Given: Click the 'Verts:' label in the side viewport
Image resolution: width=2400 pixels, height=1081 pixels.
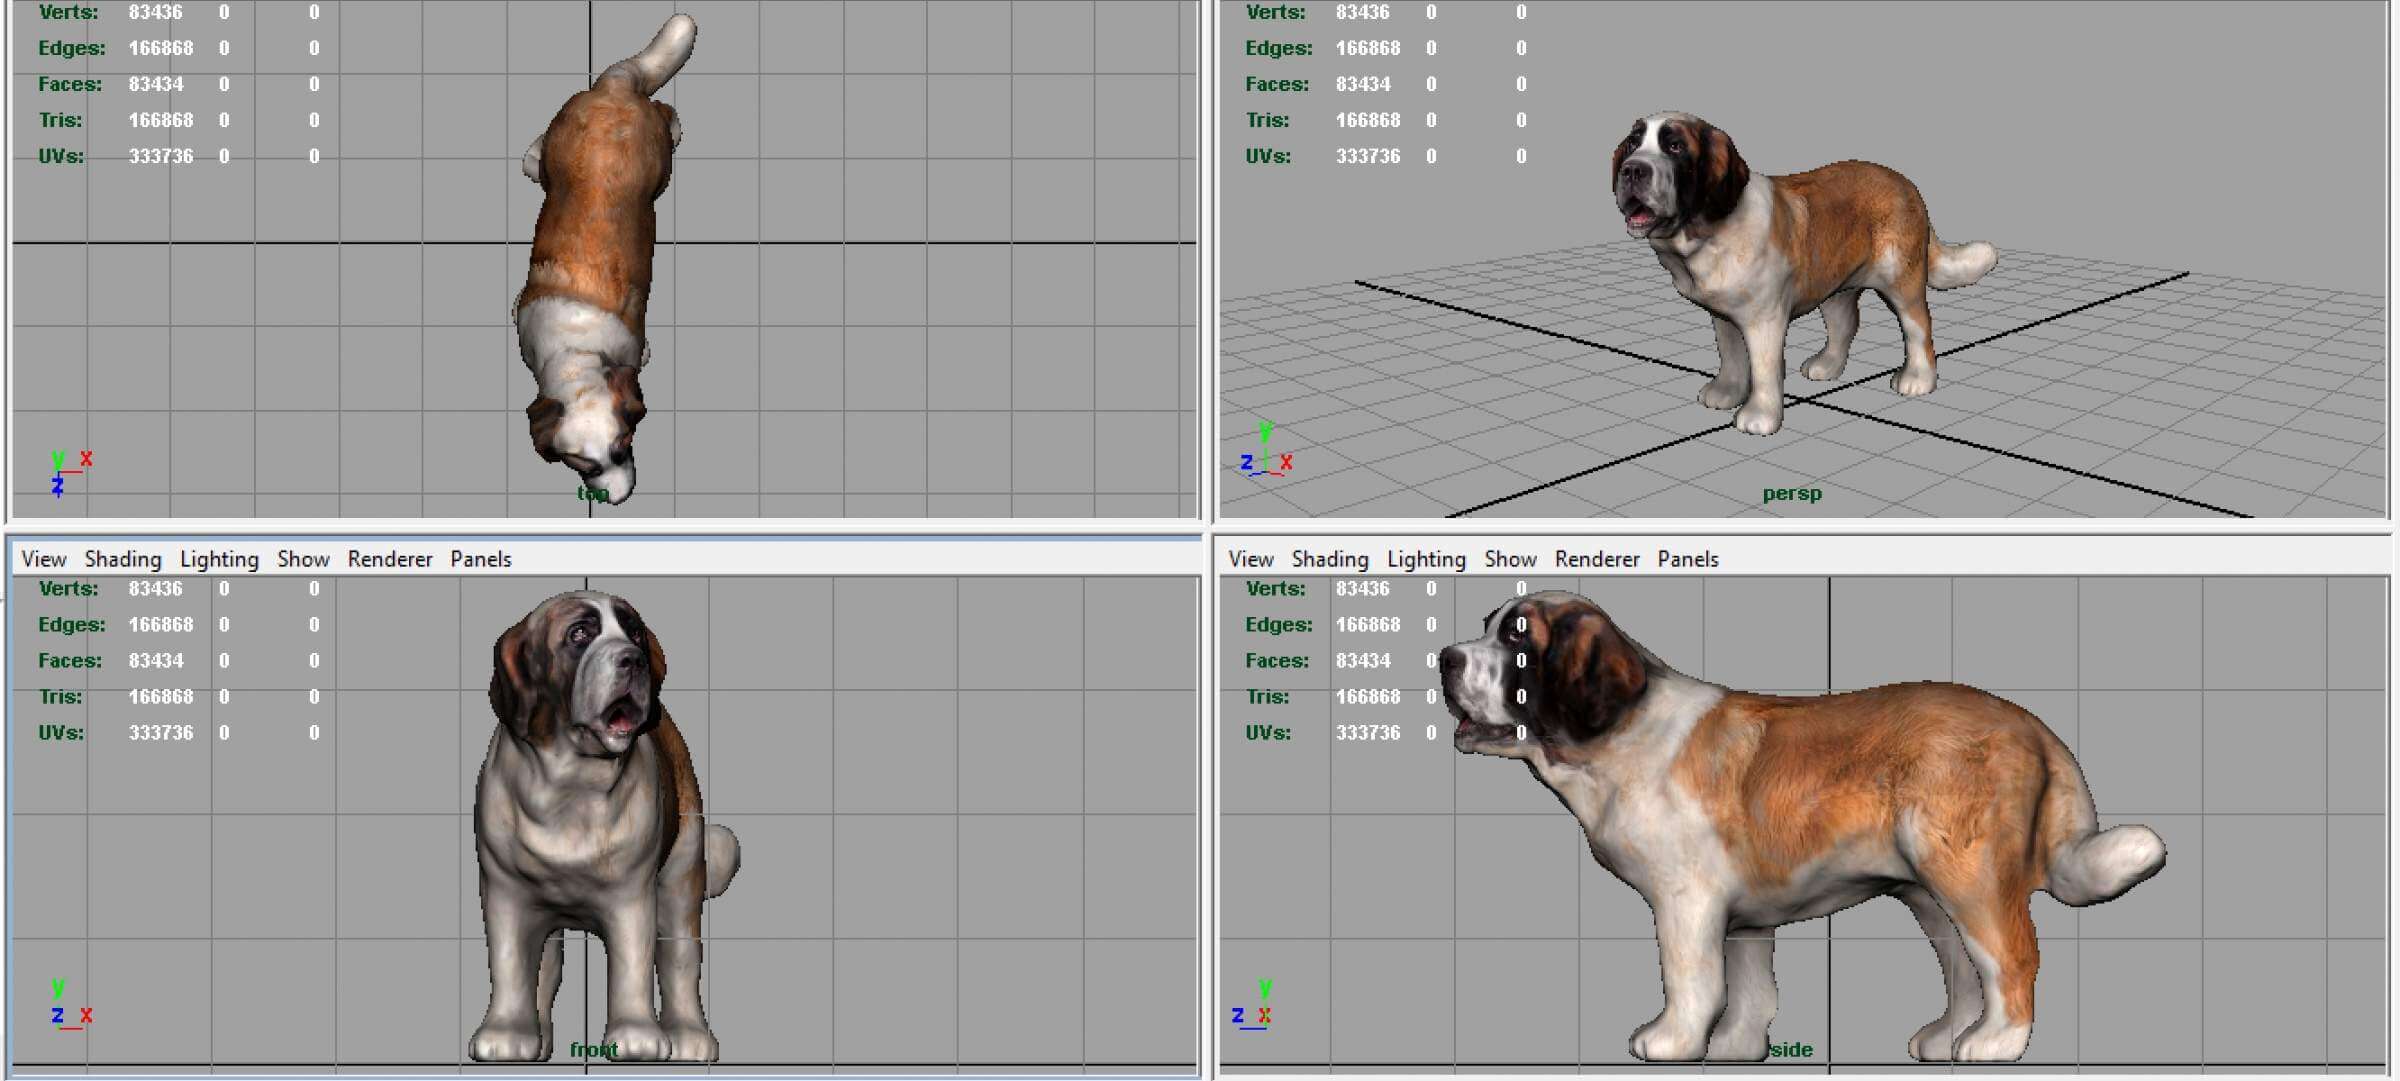Looking at the screenshot, I should [x=1275, y=588].
